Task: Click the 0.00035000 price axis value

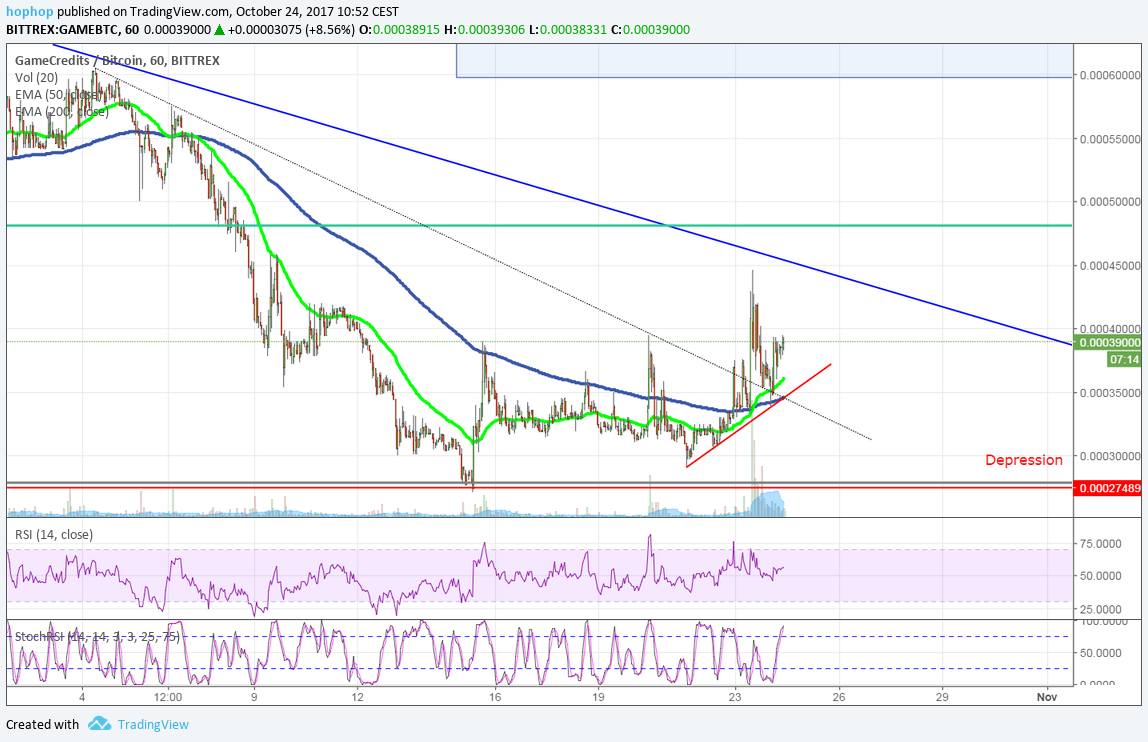Action: 1110,393
